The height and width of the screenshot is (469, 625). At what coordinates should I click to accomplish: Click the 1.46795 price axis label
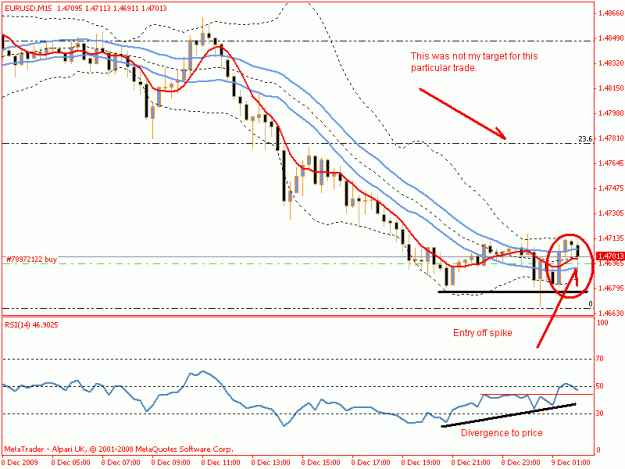click(x=611, y=288)
